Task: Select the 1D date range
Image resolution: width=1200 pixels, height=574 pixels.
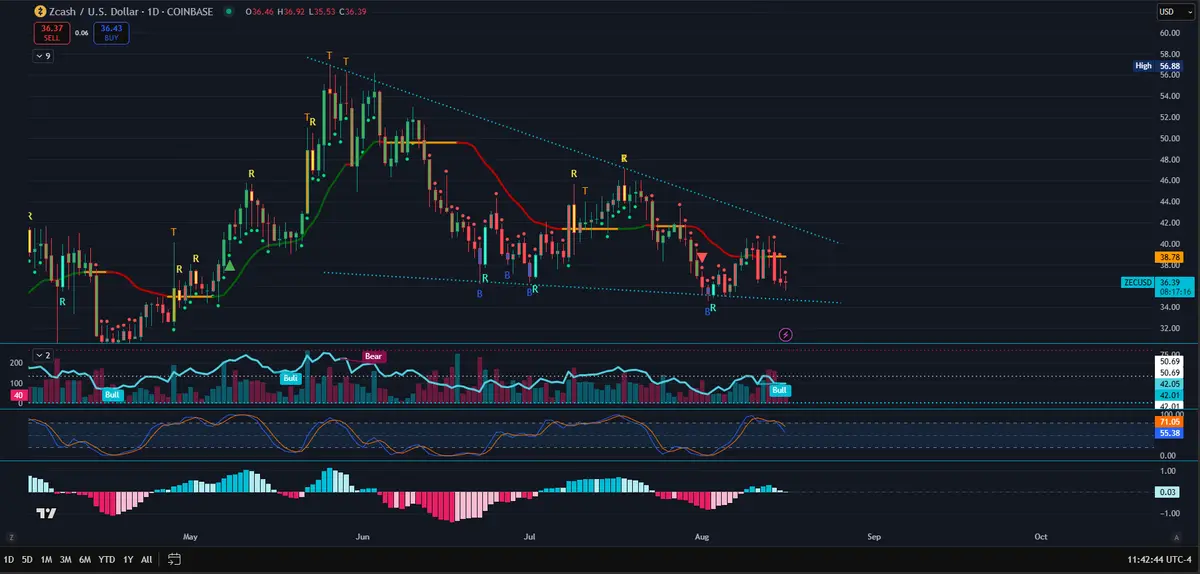Action: click(9, 559)
